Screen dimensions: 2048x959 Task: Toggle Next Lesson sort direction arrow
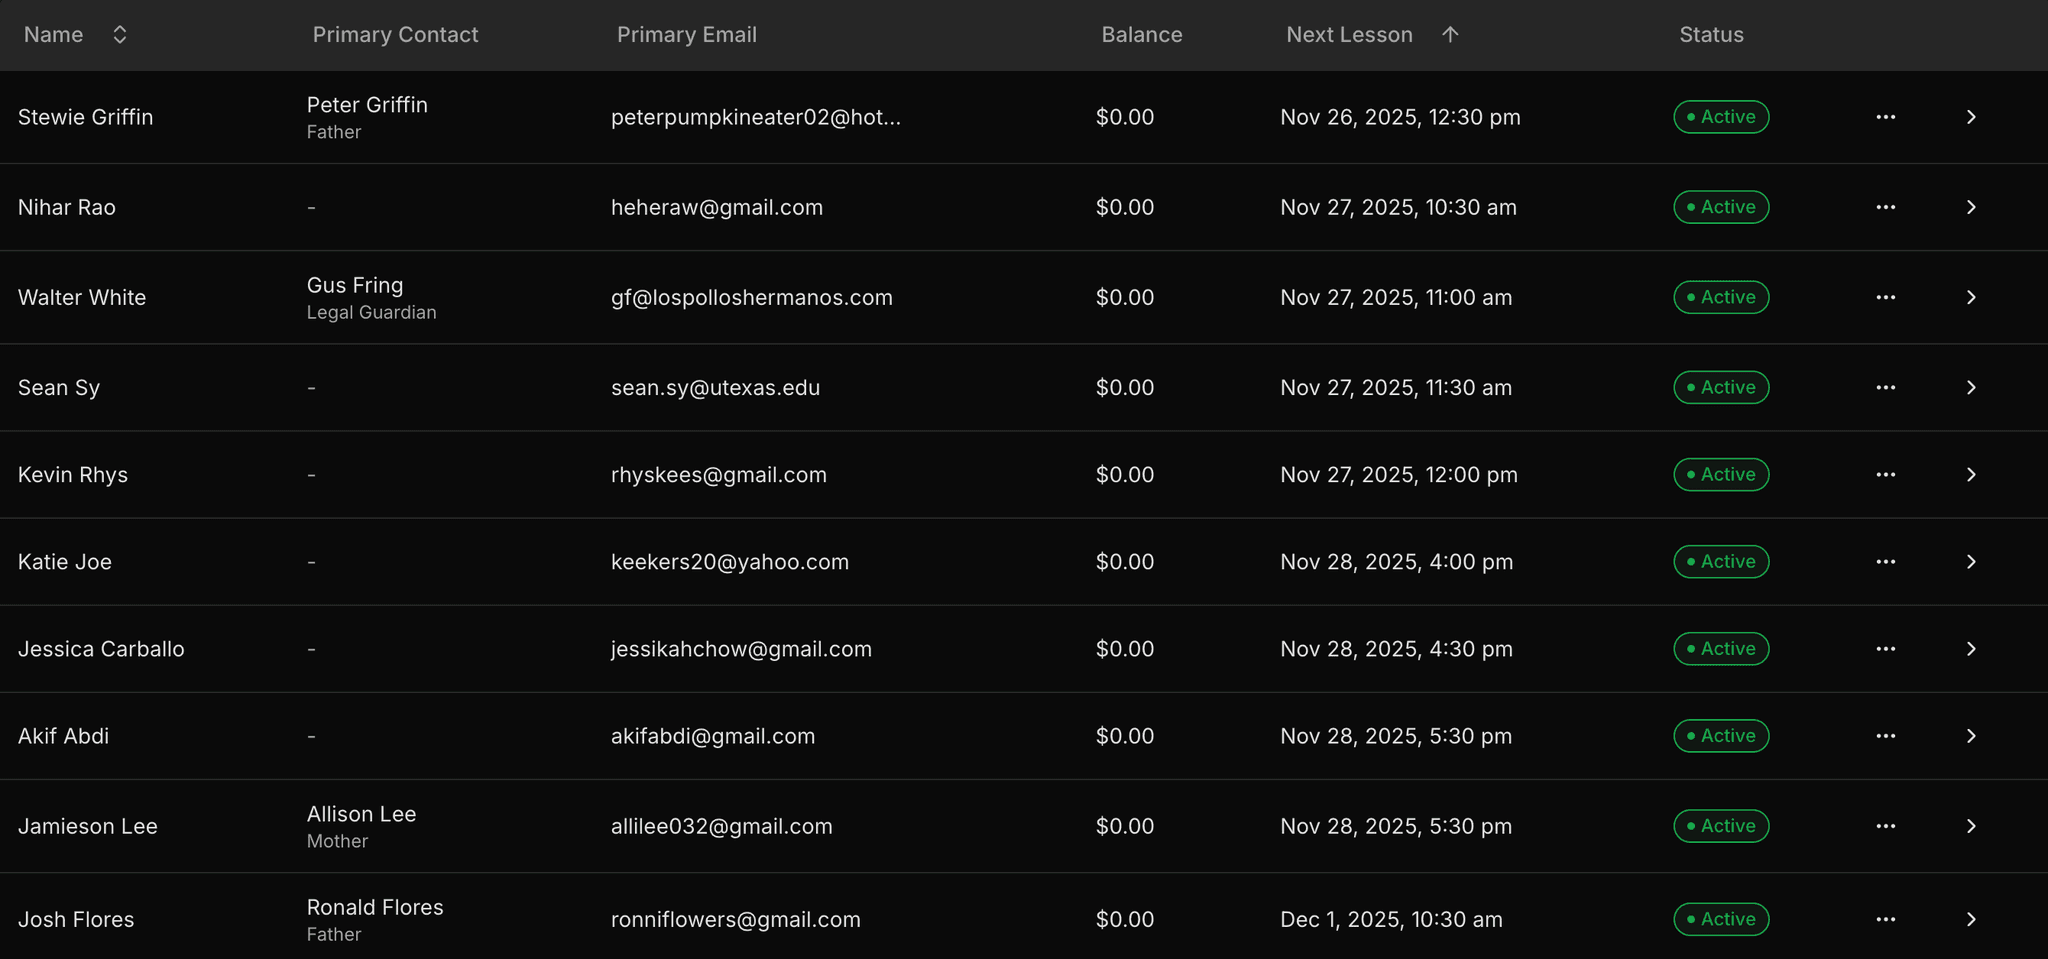click(x=1450, y=35)
